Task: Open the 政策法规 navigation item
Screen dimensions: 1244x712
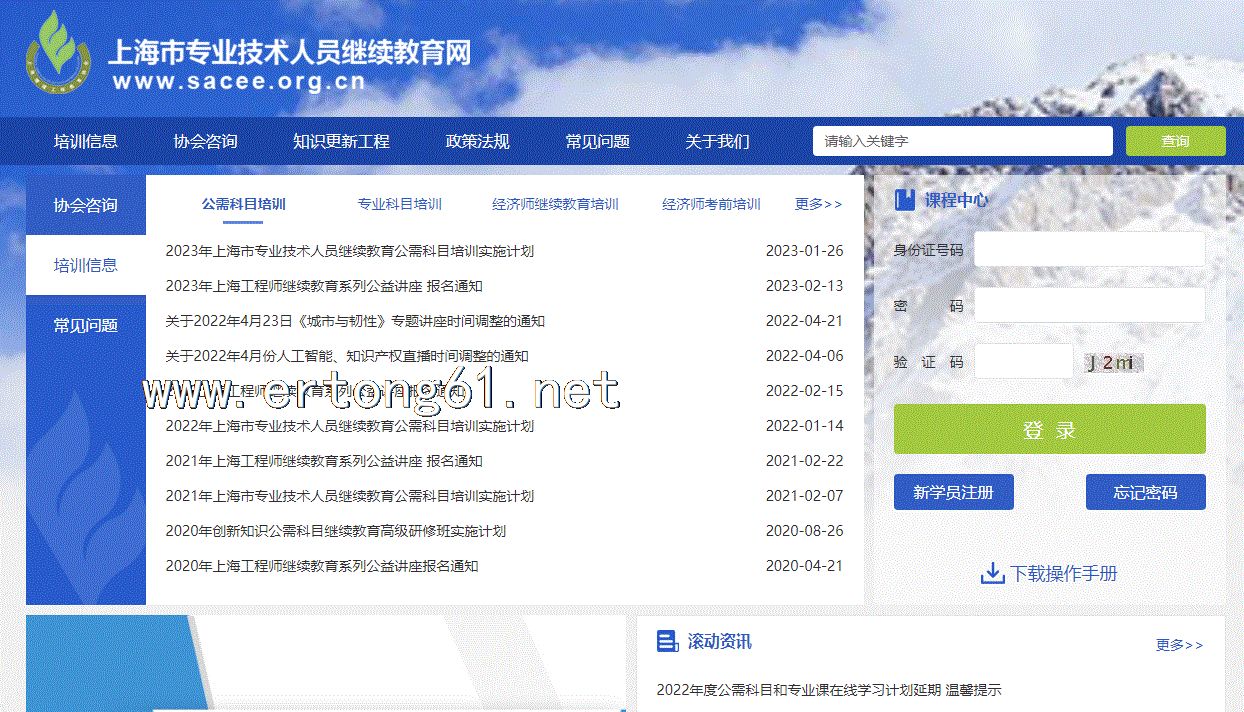Action: point(477,141)
